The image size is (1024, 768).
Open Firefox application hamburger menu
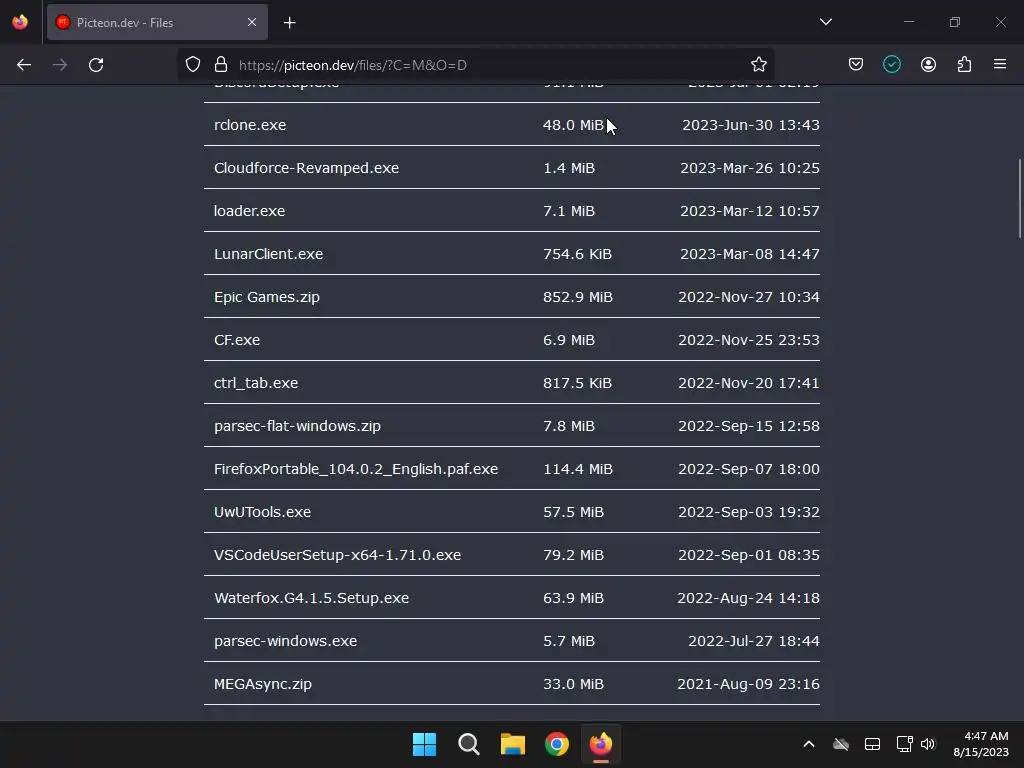pyautogui.click(x=1000, y=65)
